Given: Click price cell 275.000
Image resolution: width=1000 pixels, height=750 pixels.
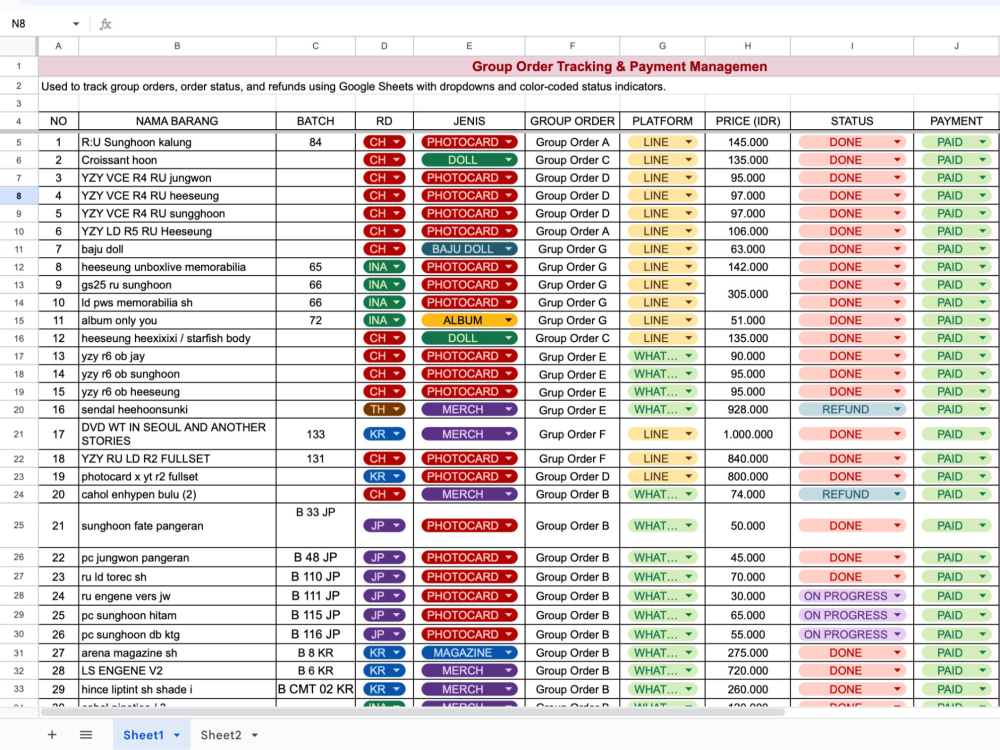Looking at the screenshot, I should pyautogui.click(x=747, y=652).
